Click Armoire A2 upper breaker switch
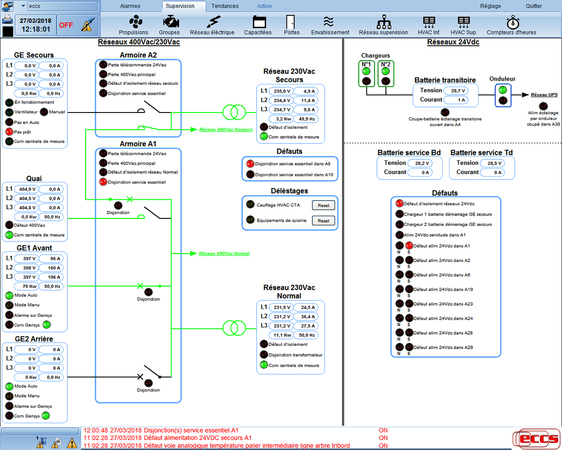This screenshot has height=450, width=562. (152, 107)
